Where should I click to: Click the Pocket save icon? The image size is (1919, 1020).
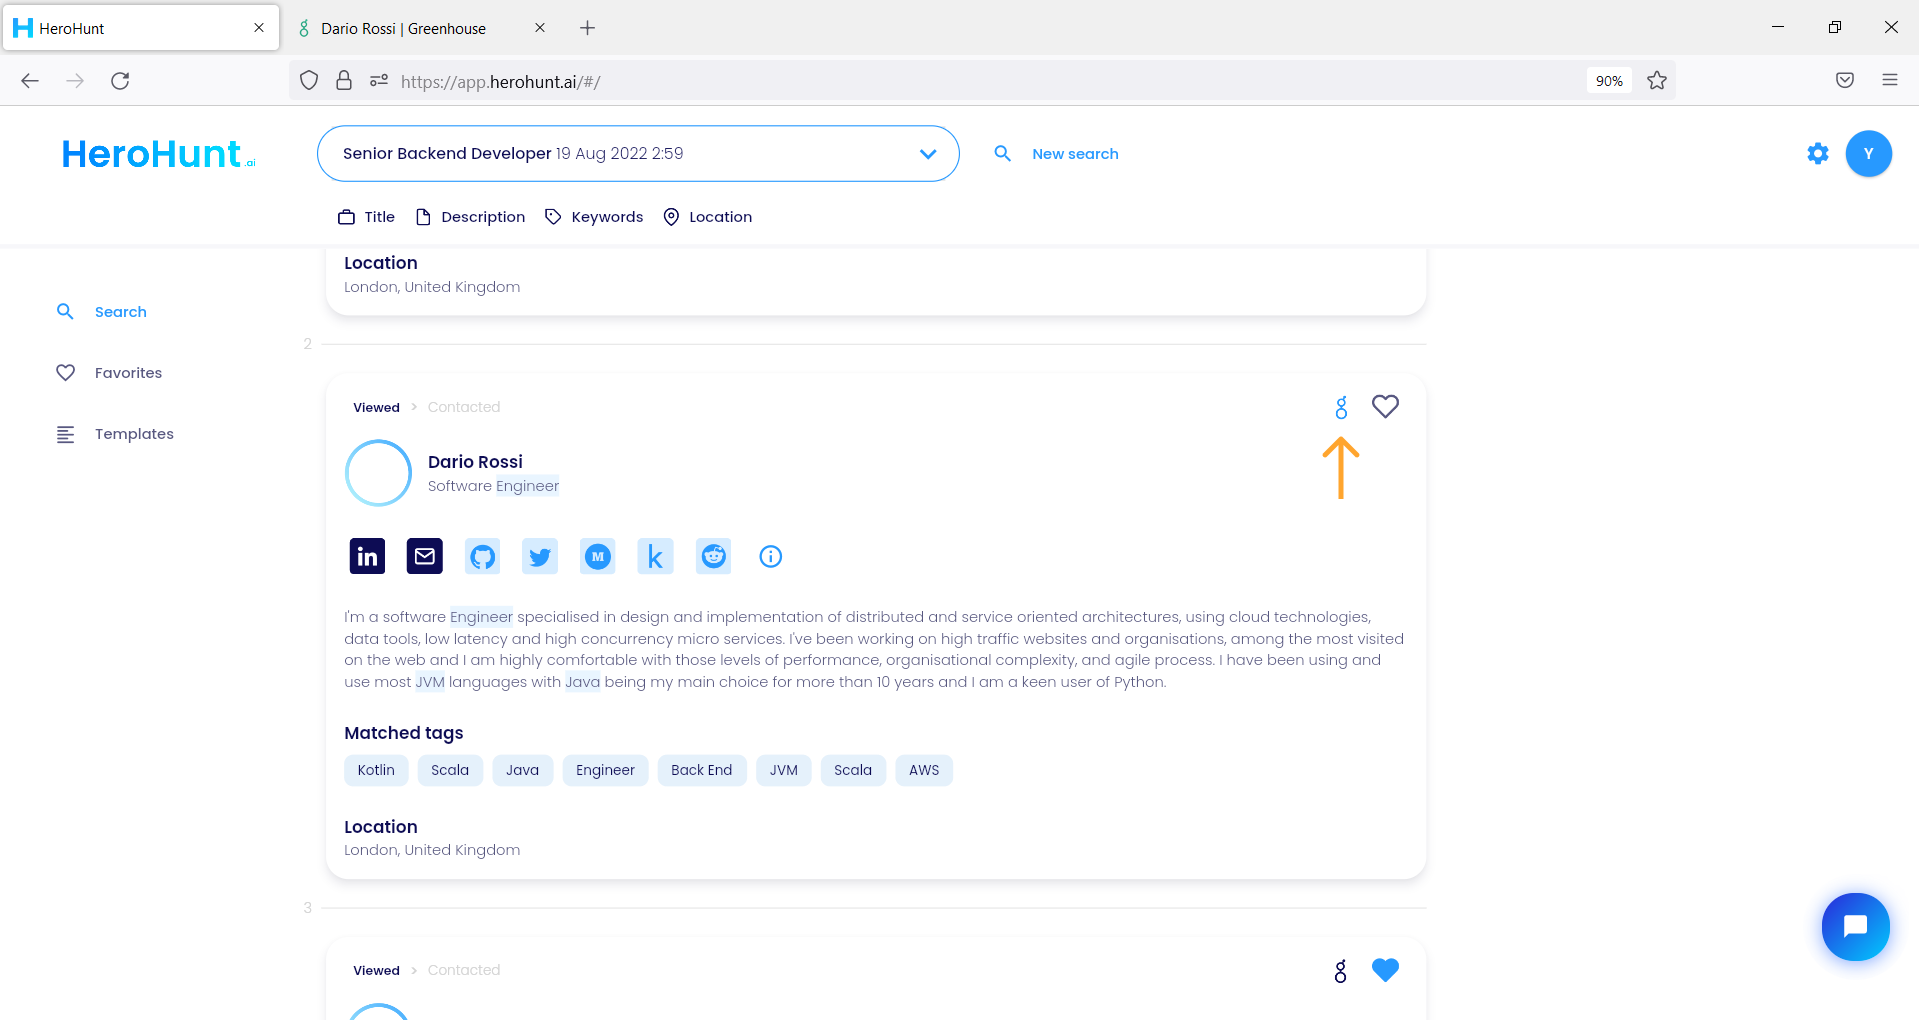tap(1845, 80)
